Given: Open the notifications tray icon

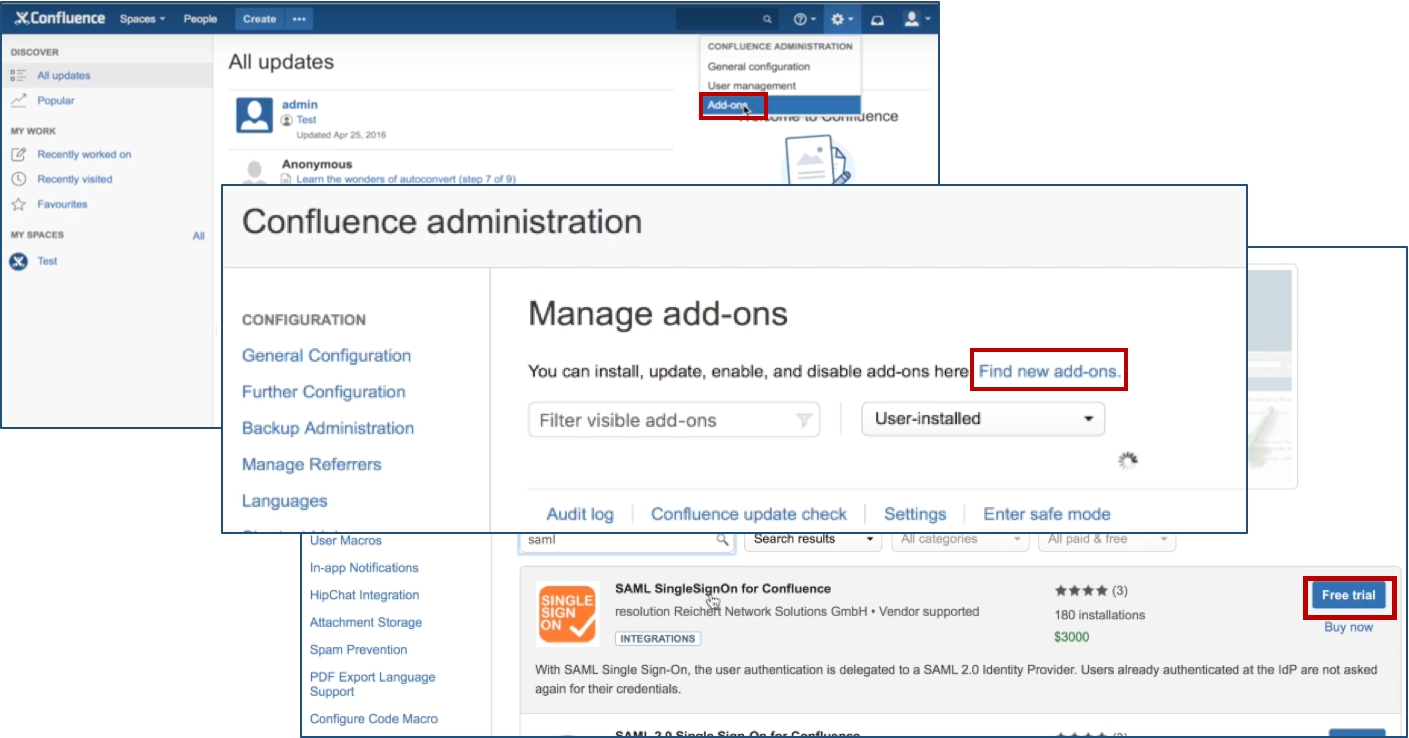Looking at the screenshot, I should (x=877, y=19).
